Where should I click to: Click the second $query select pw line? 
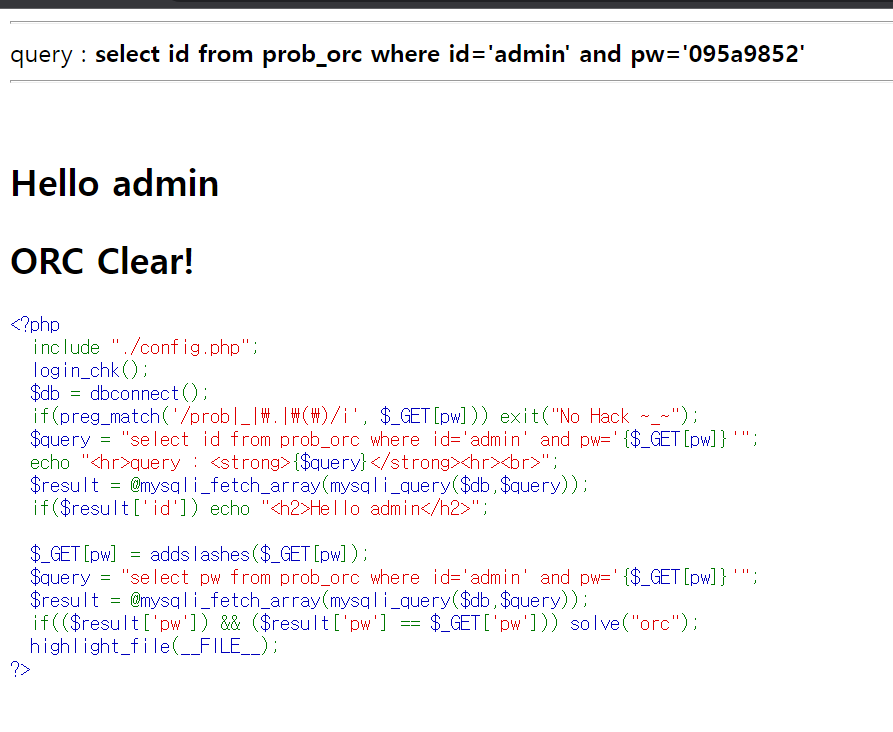coord(394,577)
